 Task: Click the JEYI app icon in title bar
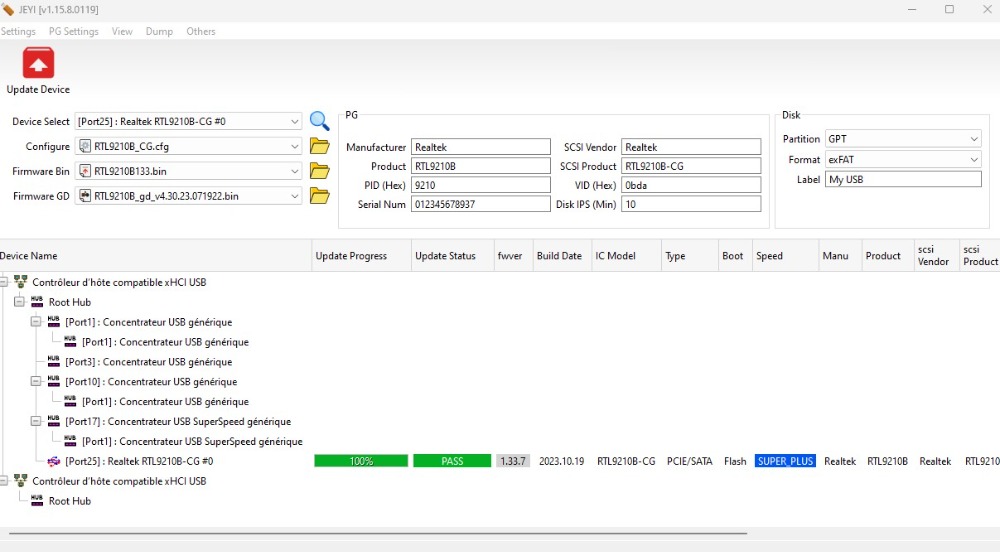(x=9, y=10)
